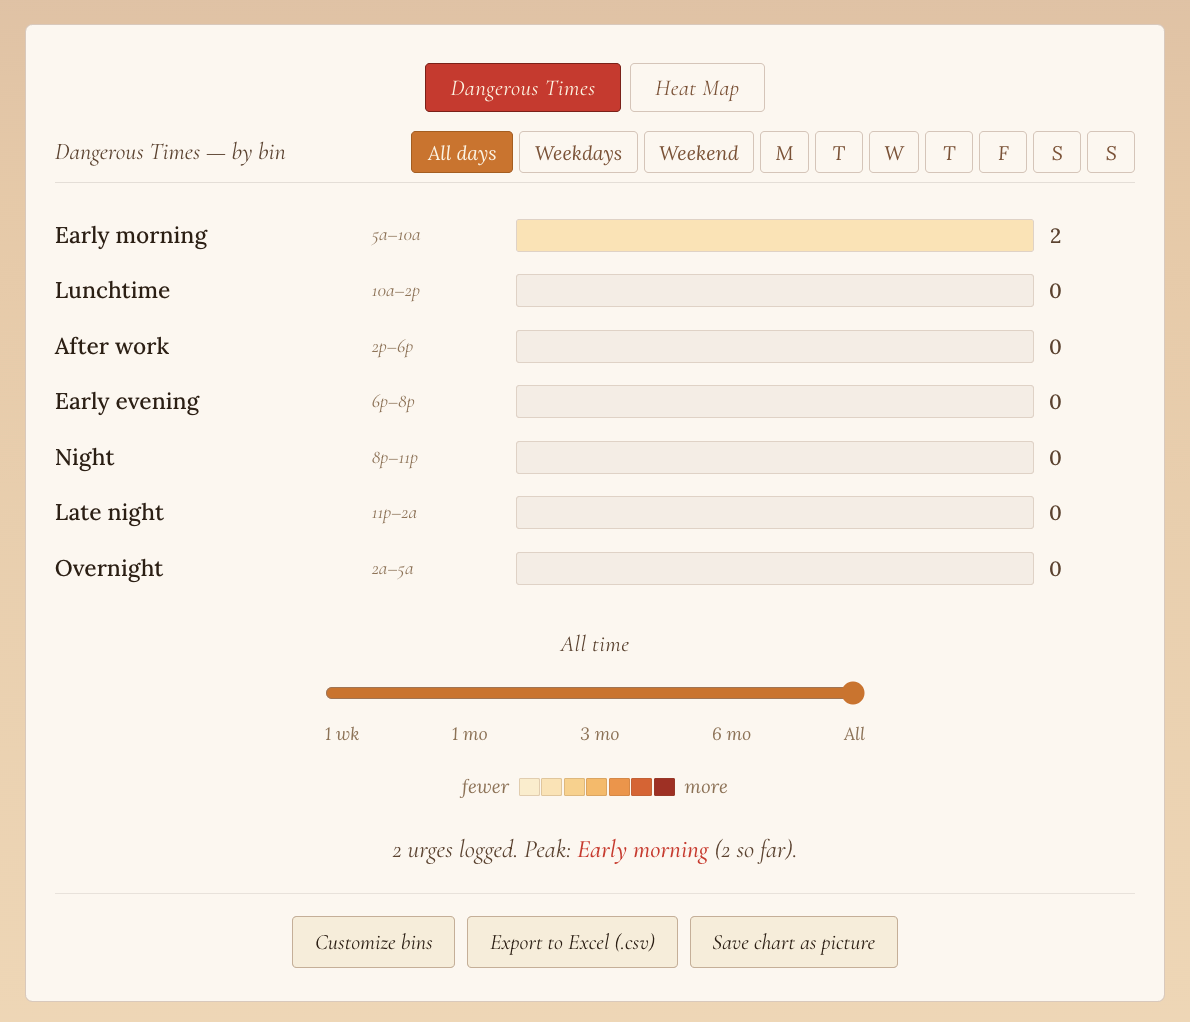Set the time range to 1 mo

[x=469, y=734]
